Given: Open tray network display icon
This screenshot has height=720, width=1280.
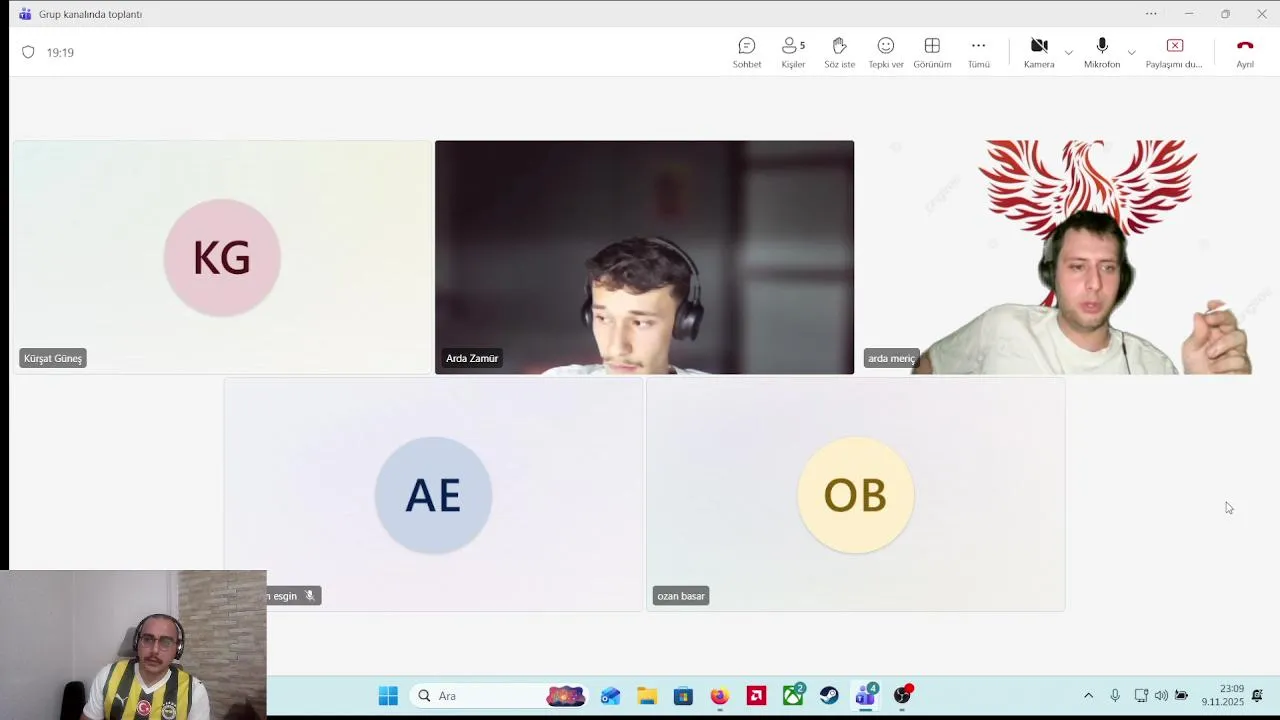Looking at the screenshot, I should tap(1141, 696).
